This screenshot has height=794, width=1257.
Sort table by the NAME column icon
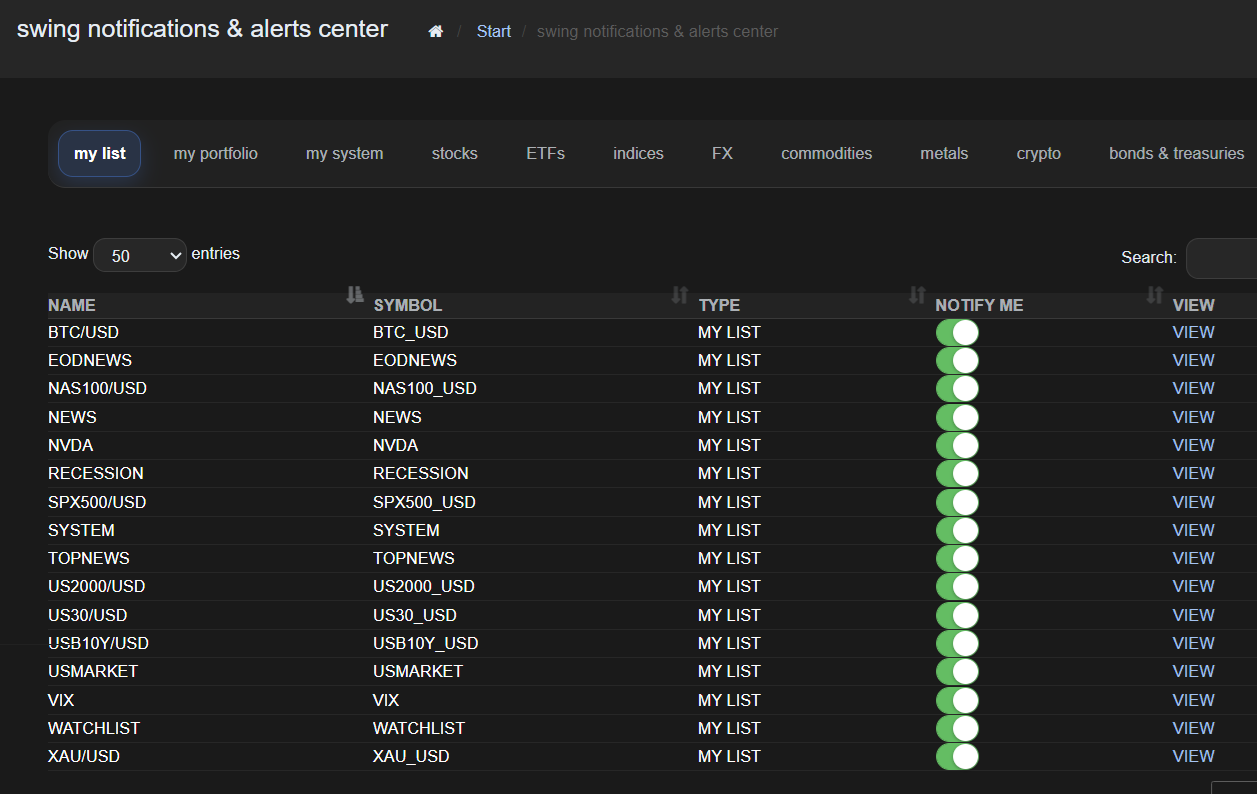354,294
